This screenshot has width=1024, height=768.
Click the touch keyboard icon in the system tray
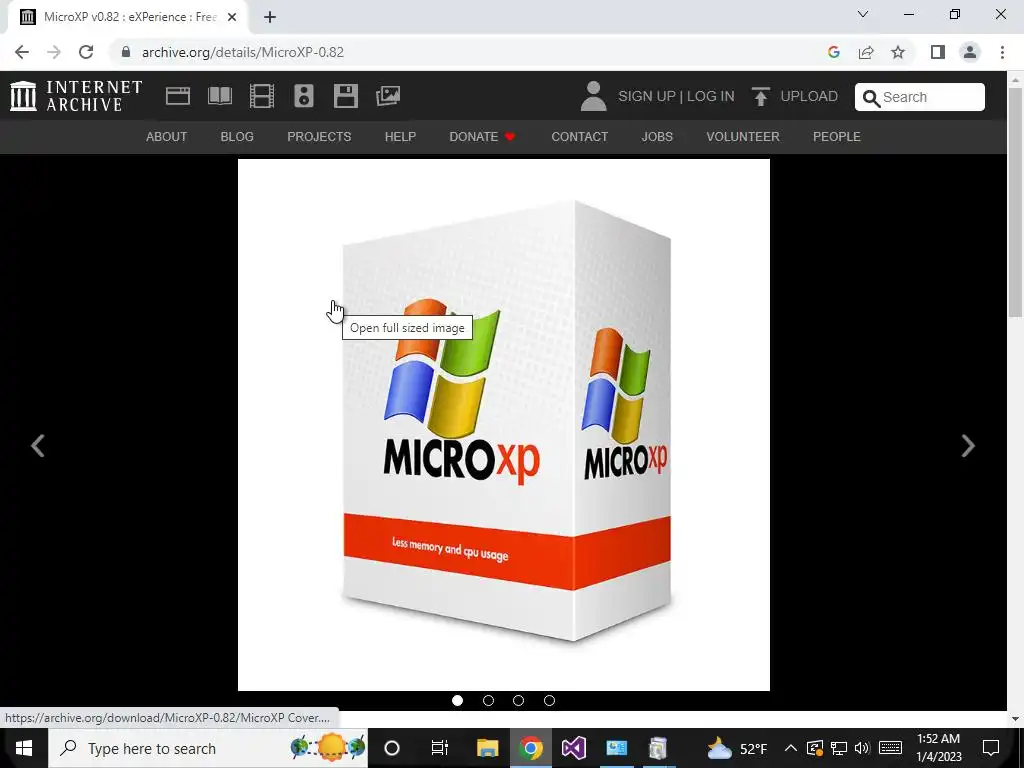[x=890, y=748]
